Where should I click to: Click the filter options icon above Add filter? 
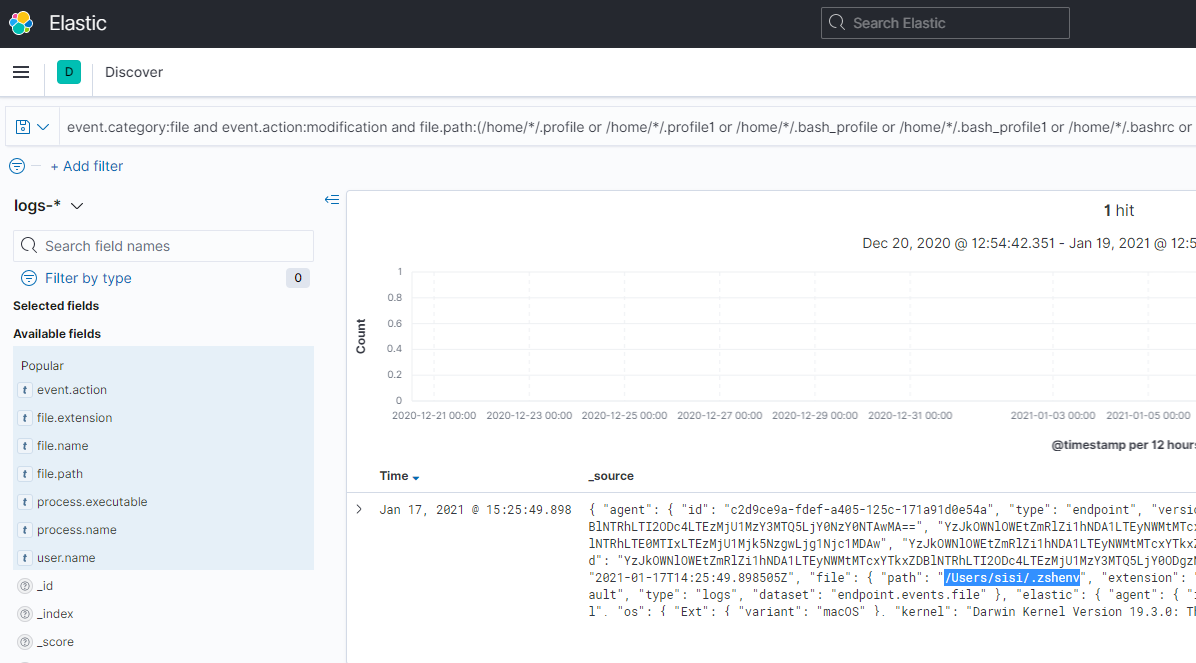(15, 166)
